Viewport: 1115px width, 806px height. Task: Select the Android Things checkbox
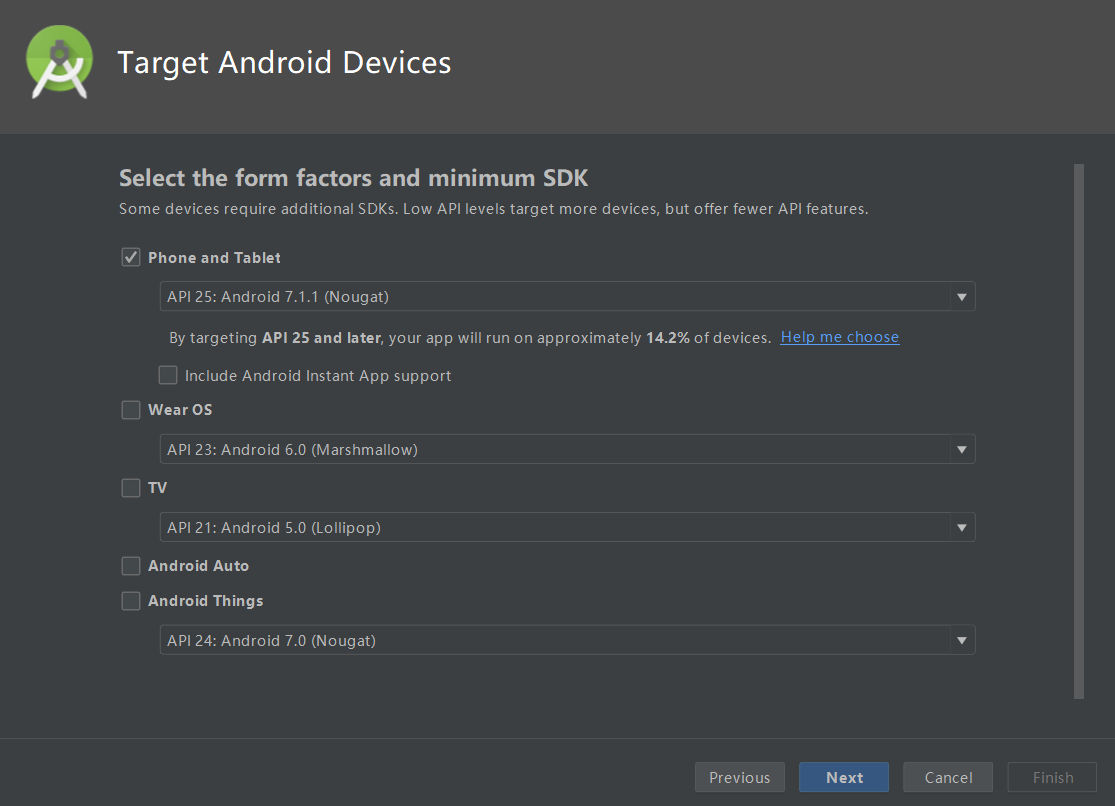(131, 601)
